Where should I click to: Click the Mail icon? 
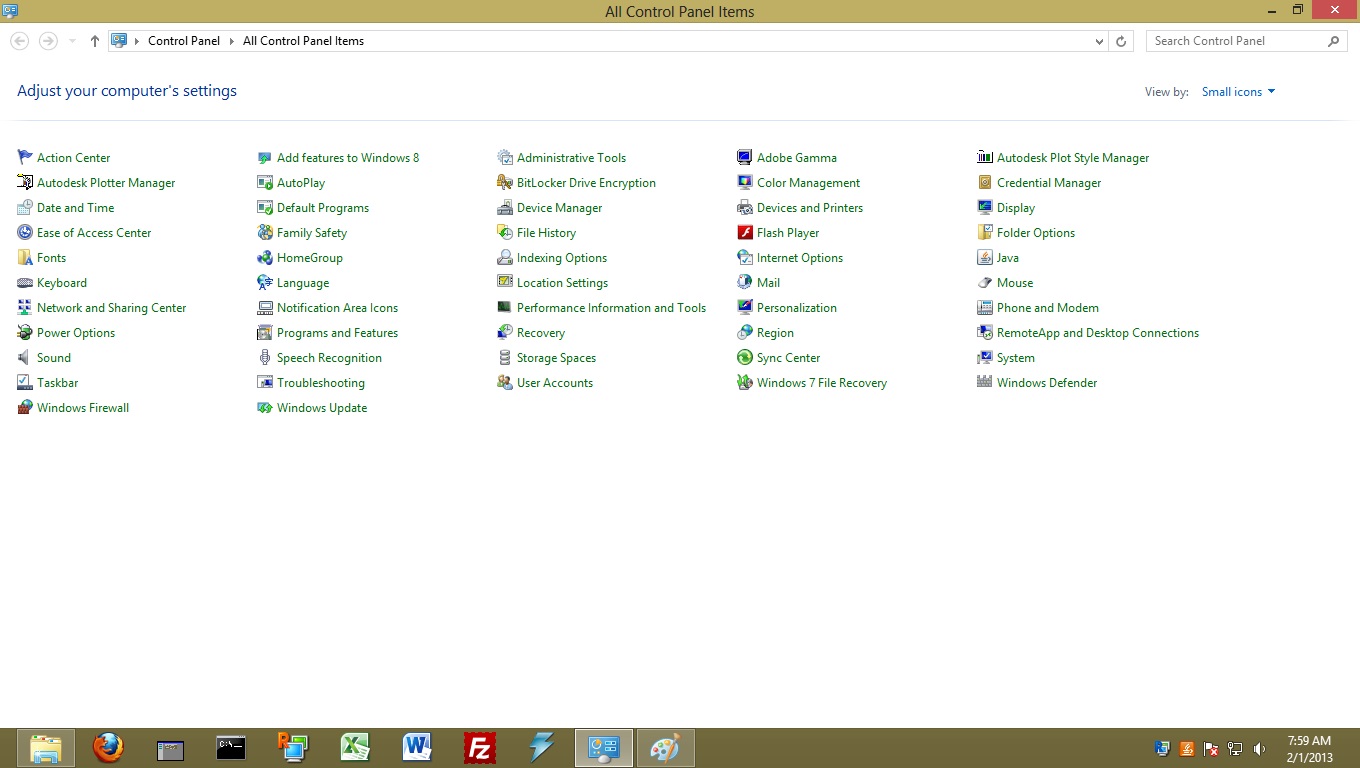tap(745, 283)
